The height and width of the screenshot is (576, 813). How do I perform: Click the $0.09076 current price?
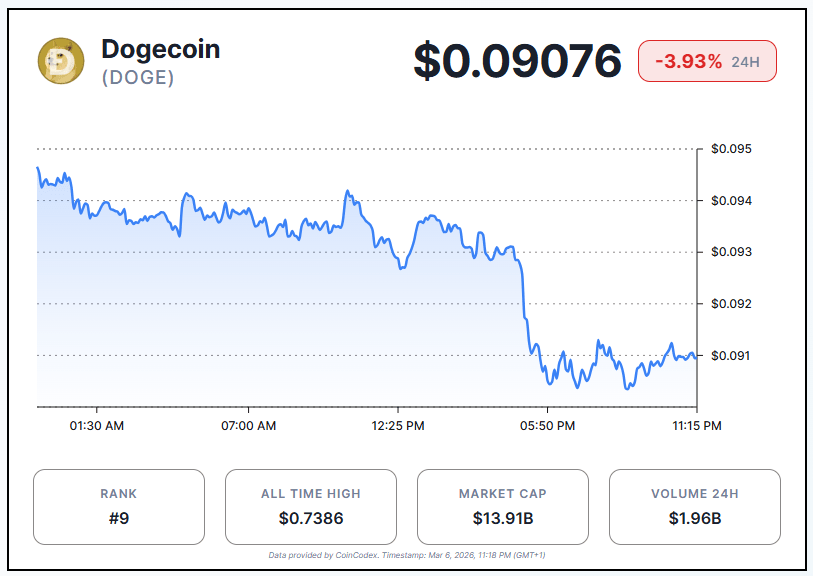(x=517, y=62)
